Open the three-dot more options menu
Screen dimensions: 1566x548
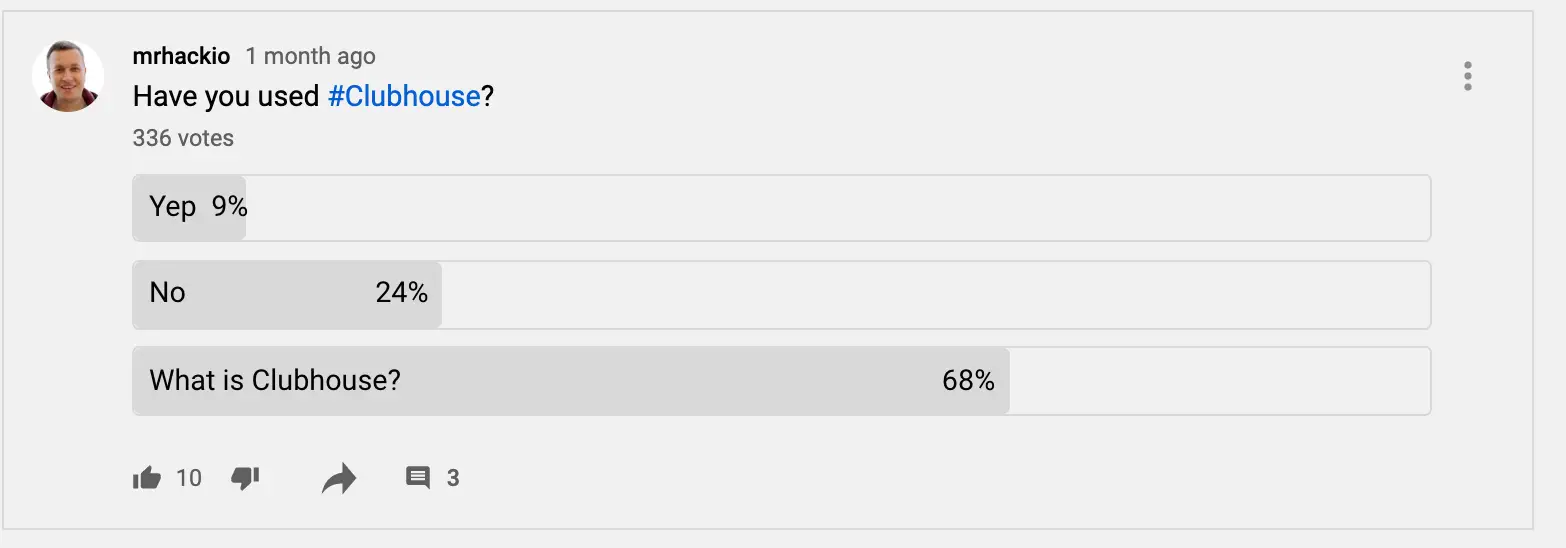pos(1467,76)
